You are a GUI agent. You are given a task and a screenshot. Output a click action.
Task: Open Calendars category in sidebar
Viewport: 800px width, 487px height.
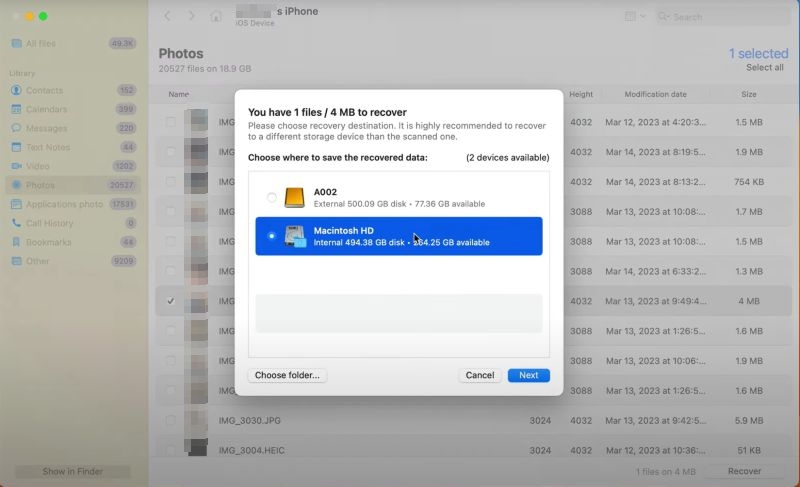click(73, 109)
